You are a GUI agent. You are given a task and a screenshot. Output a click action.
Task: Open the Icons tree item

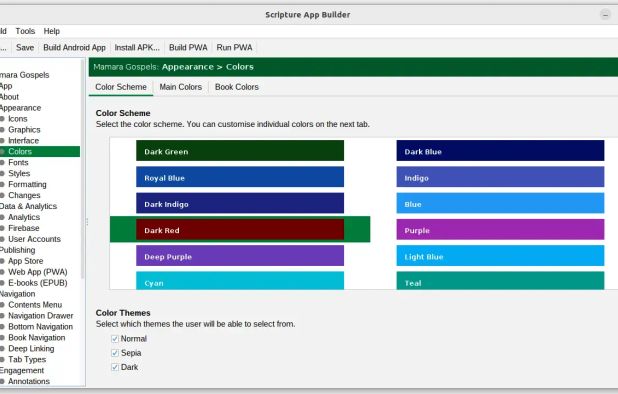point(18,119)
